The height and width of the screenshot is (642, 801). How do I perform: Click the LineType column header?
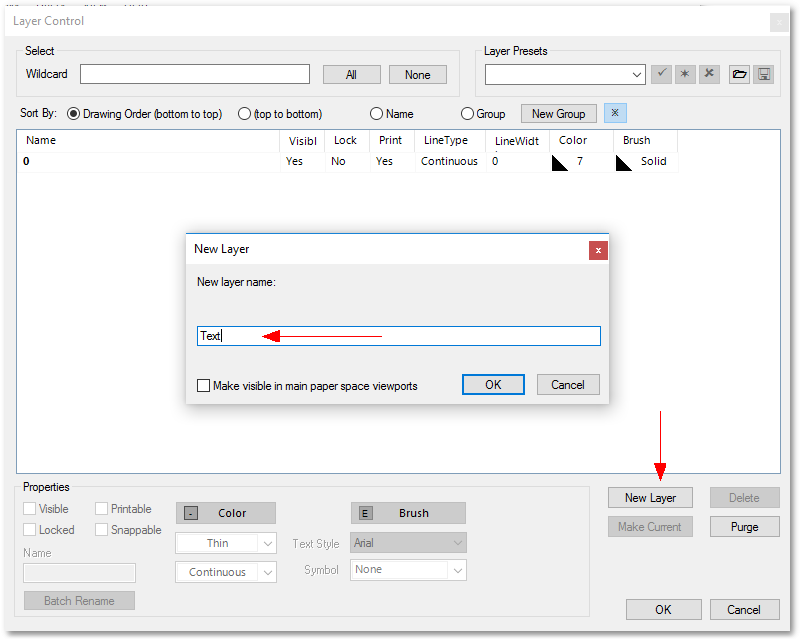point(450,140)
